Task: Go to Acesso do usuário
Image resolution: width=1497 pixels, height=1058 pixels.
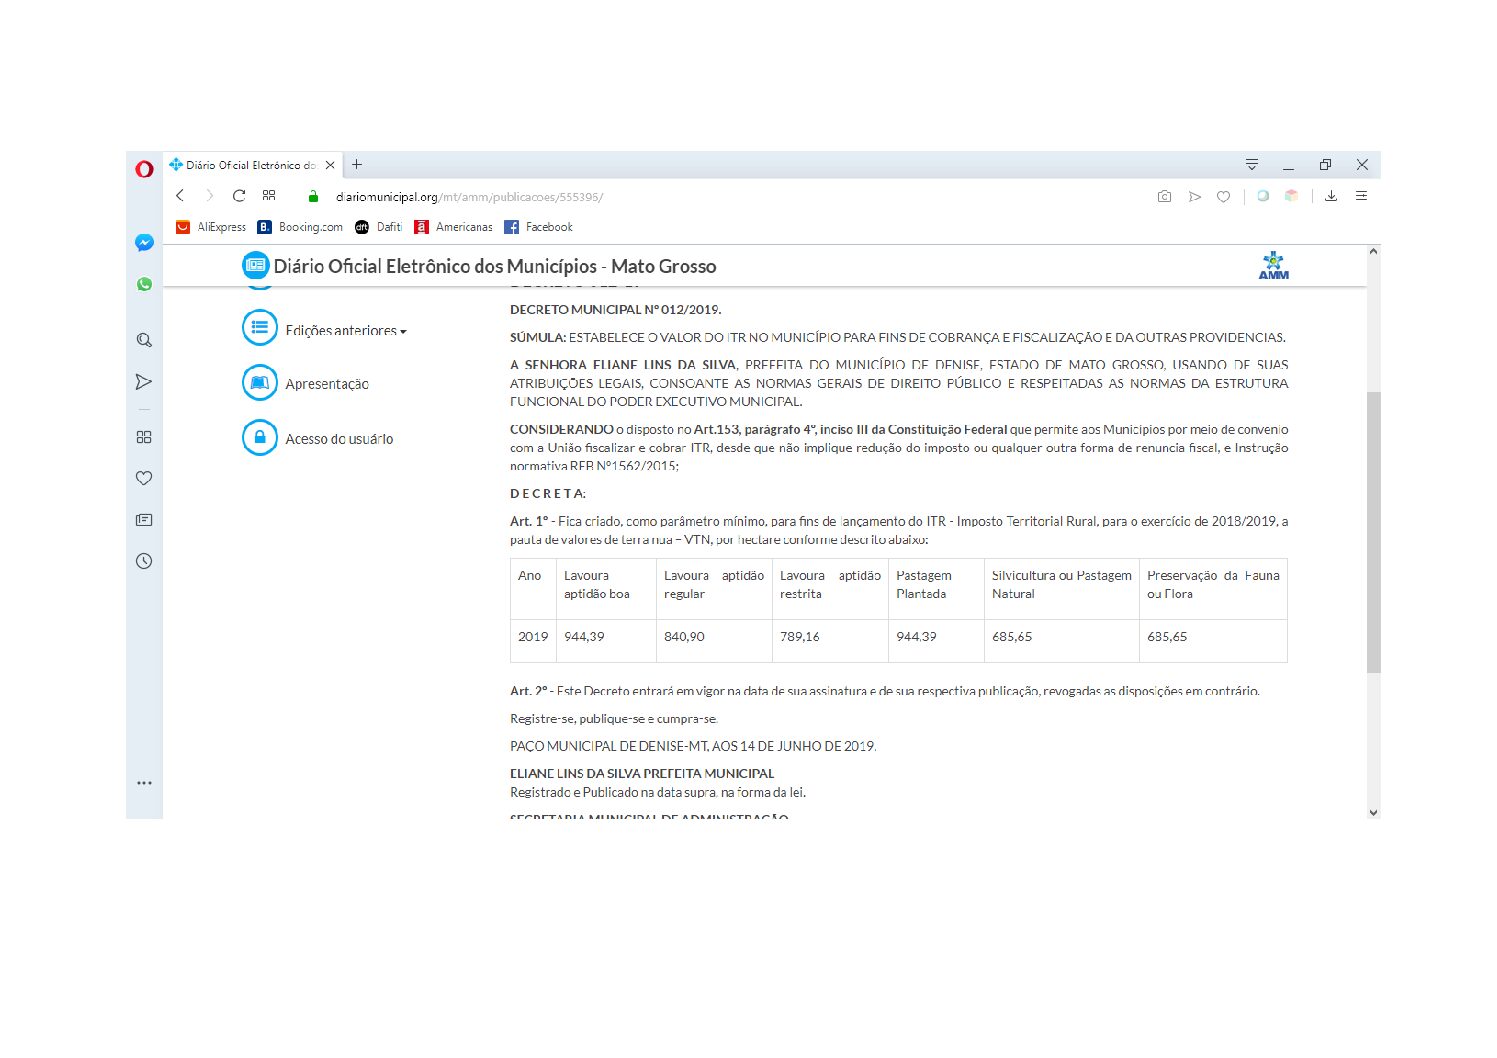Action: coord(339,439)
